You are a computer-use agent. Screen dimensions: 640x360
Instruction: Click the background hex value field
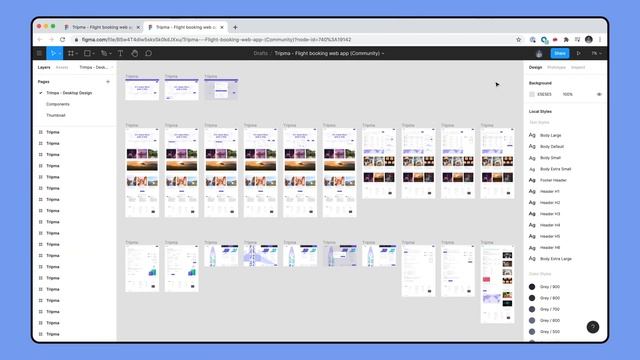coord(544,94)
